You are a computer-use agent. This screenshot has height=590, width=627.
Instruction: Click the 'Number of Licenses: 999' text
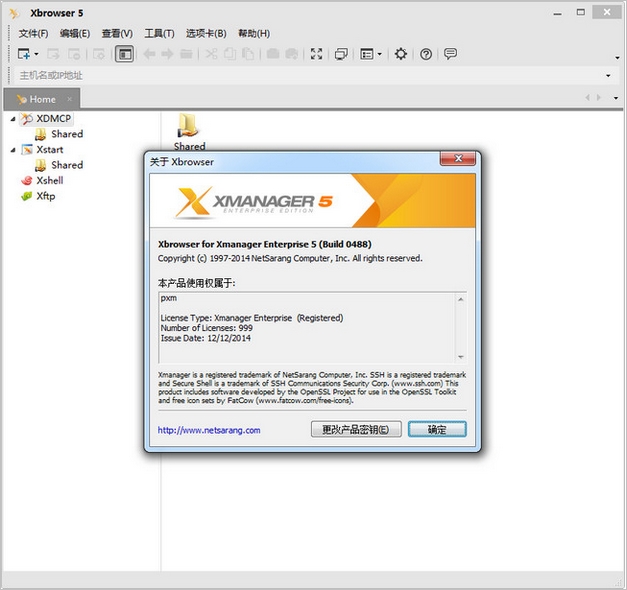pyautogui.click(x=206, y=328)
